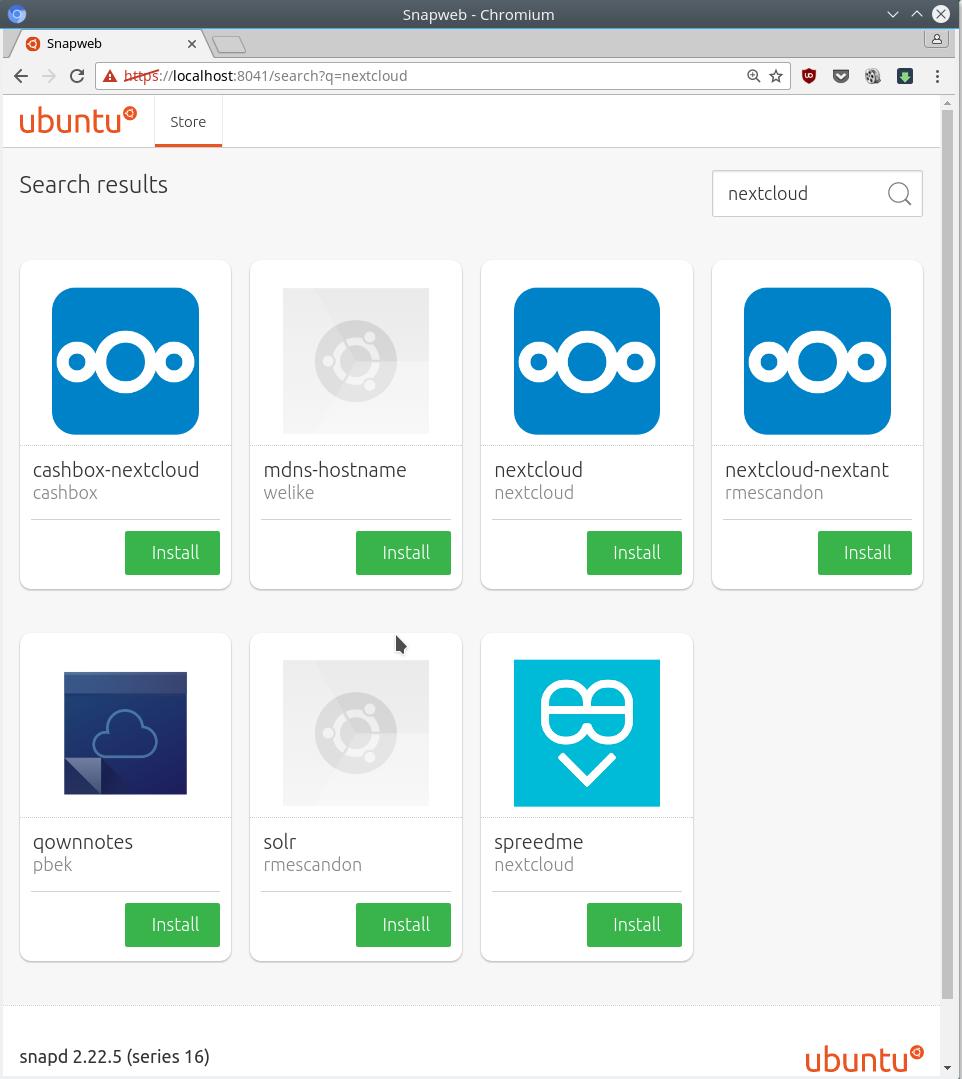The height and width of the screenshot is (1079, 962).
Task: Click the ubuntu logo in header
Action: click(x=78, y=120)
